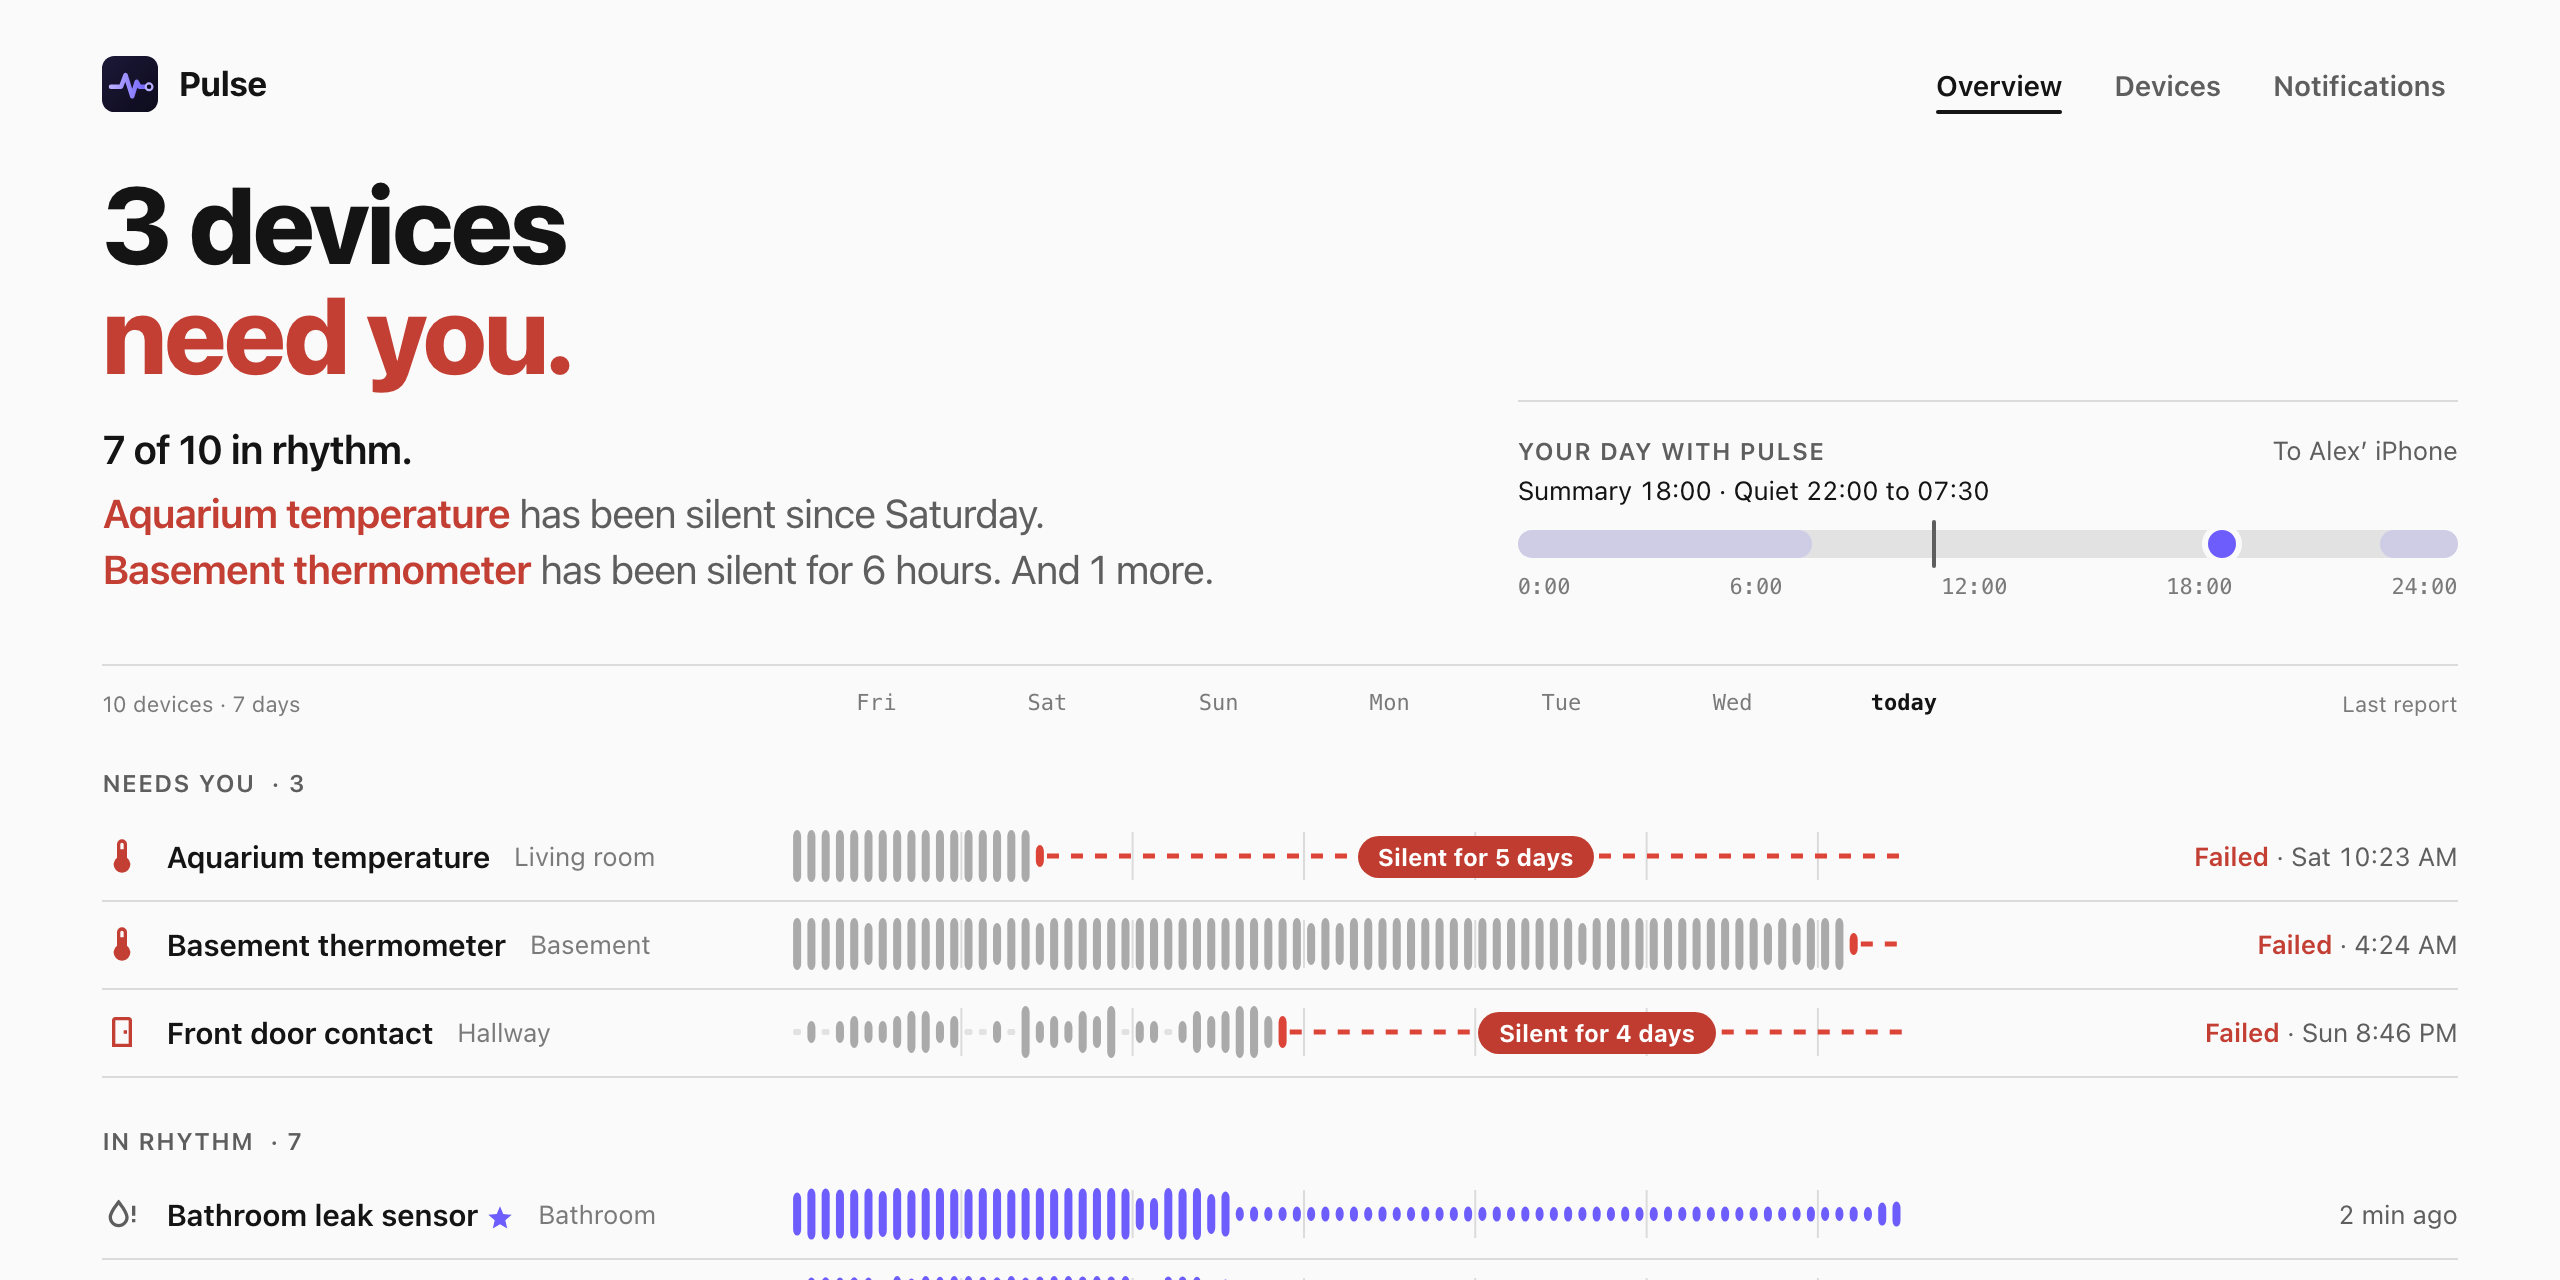Screen dimensions: 2560x1280
Task: Click the 'Tue' column header
Action: point(1561,702)
